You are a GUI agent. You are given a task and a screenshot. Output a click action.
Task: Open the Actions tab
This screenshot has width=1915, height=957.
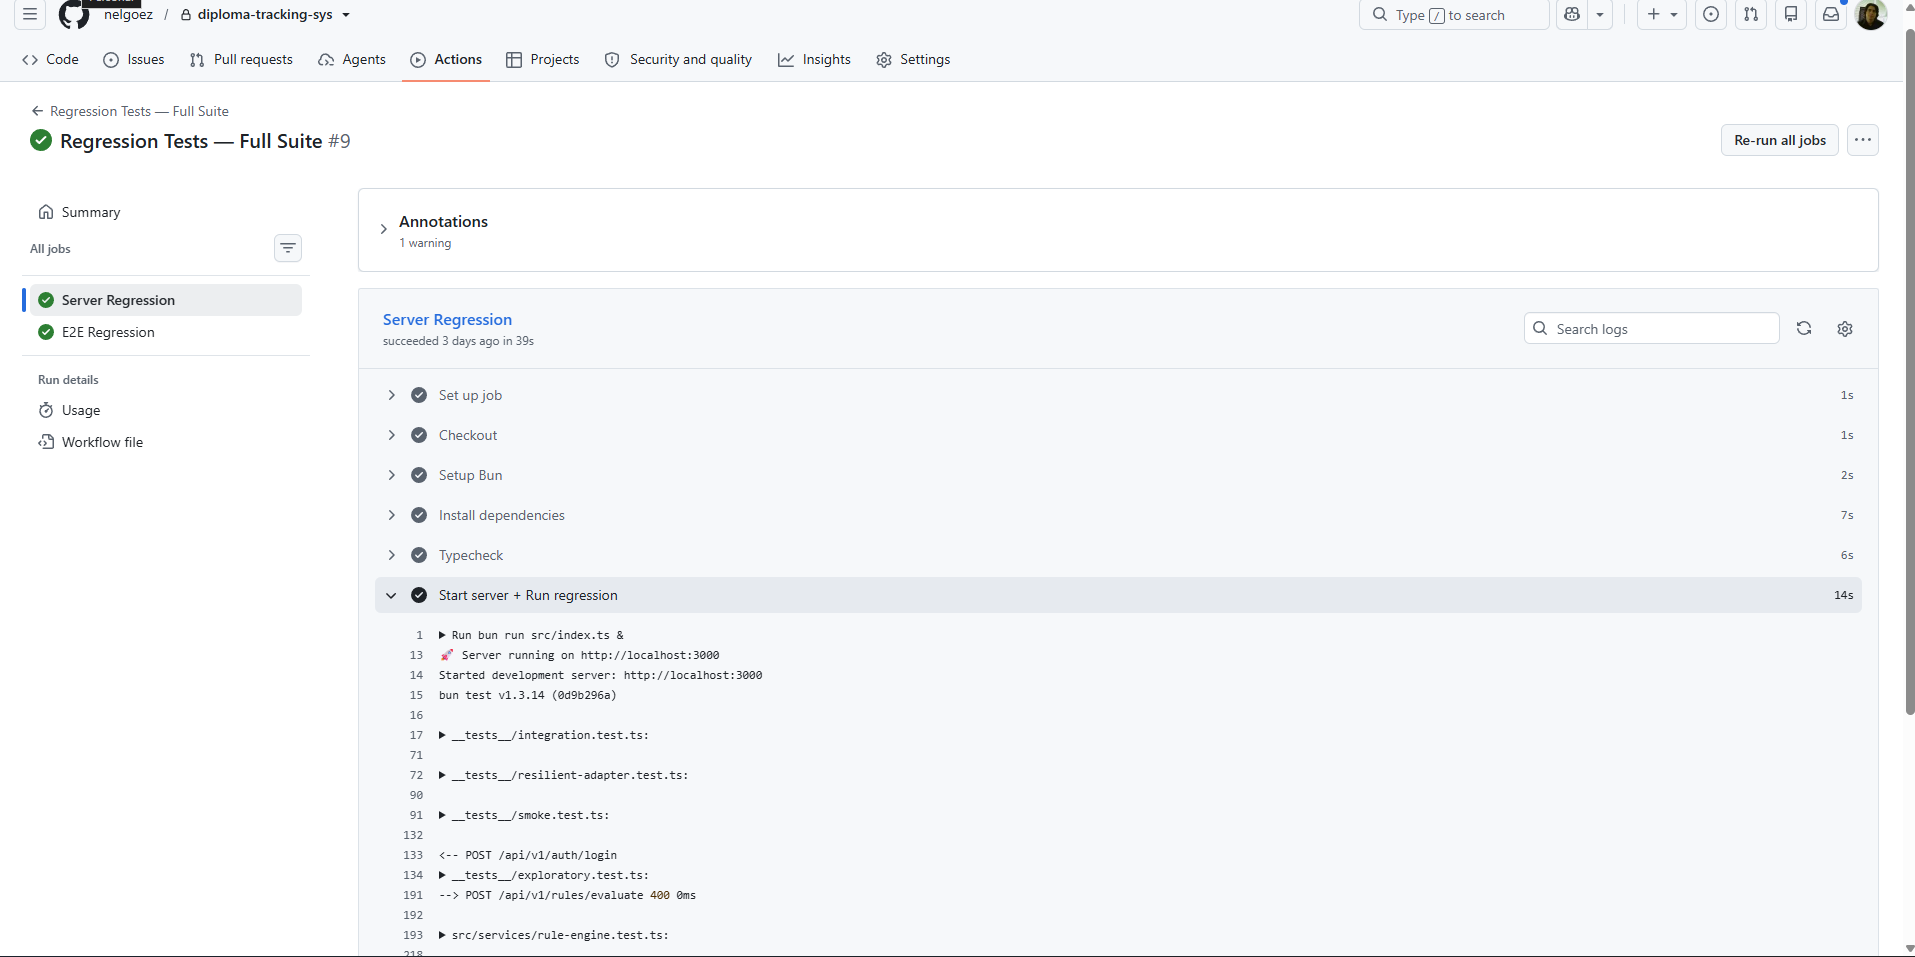tap(446, 60)
